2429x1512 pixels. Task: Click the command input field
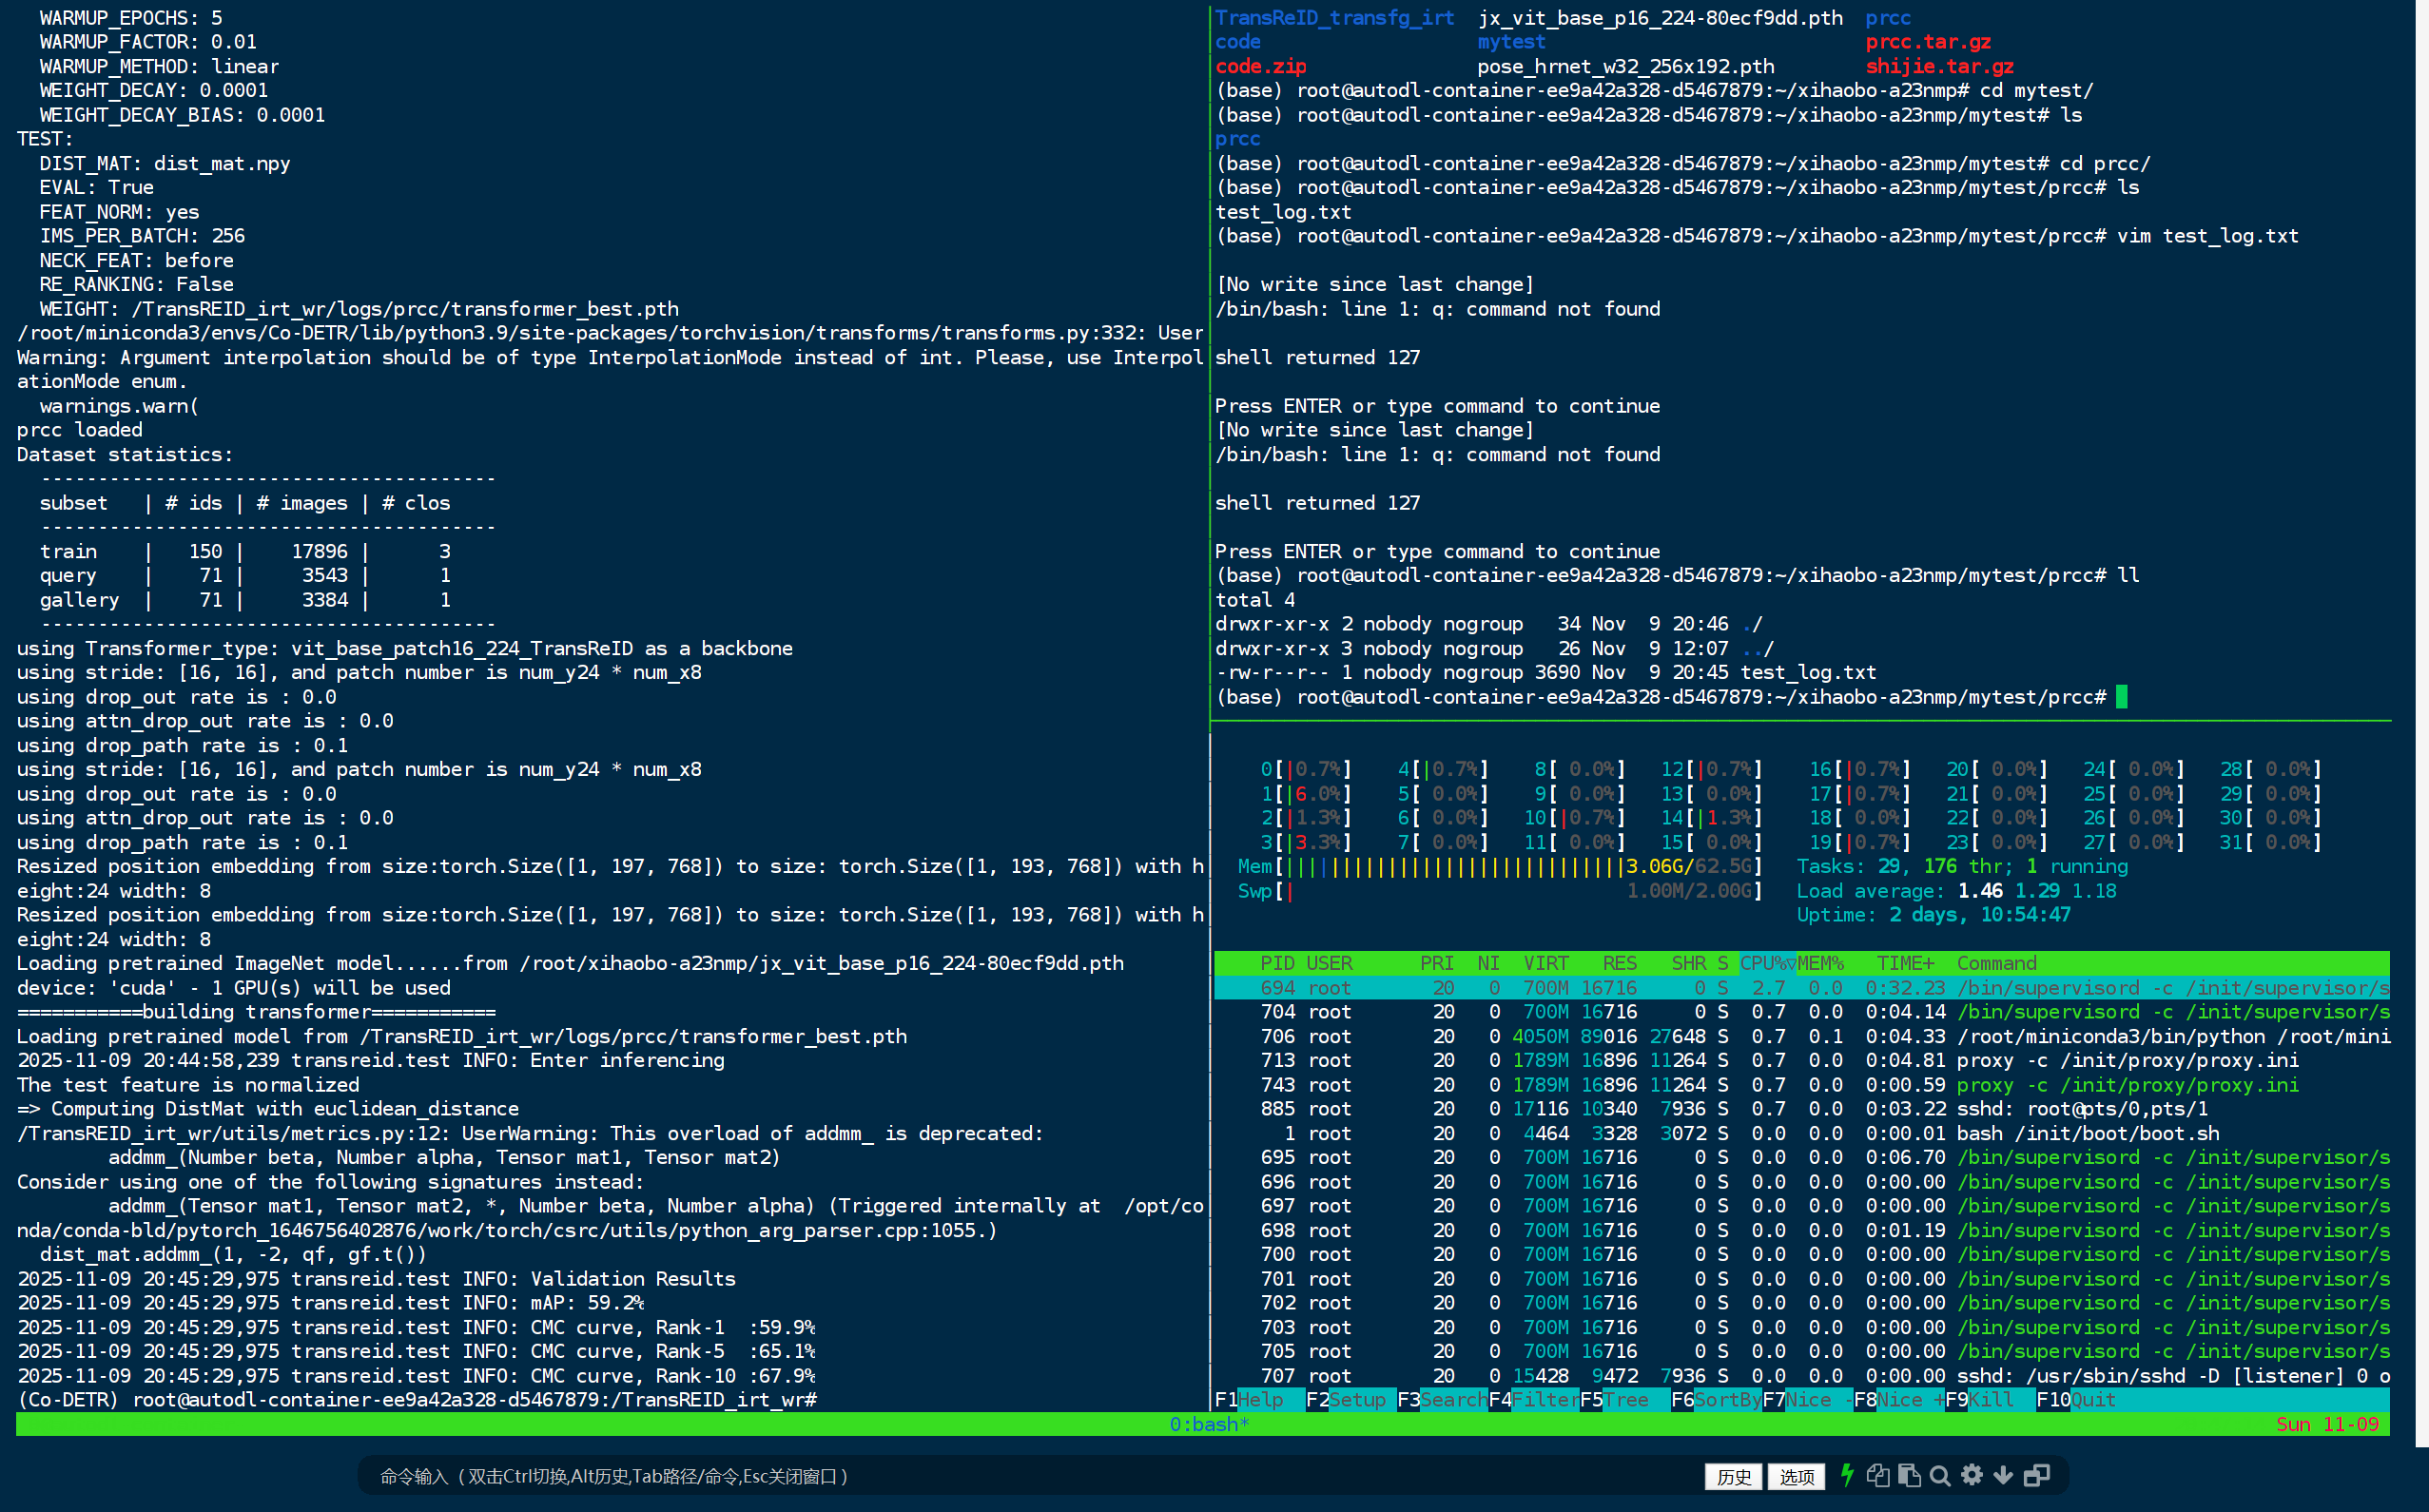[1000, 1476]
